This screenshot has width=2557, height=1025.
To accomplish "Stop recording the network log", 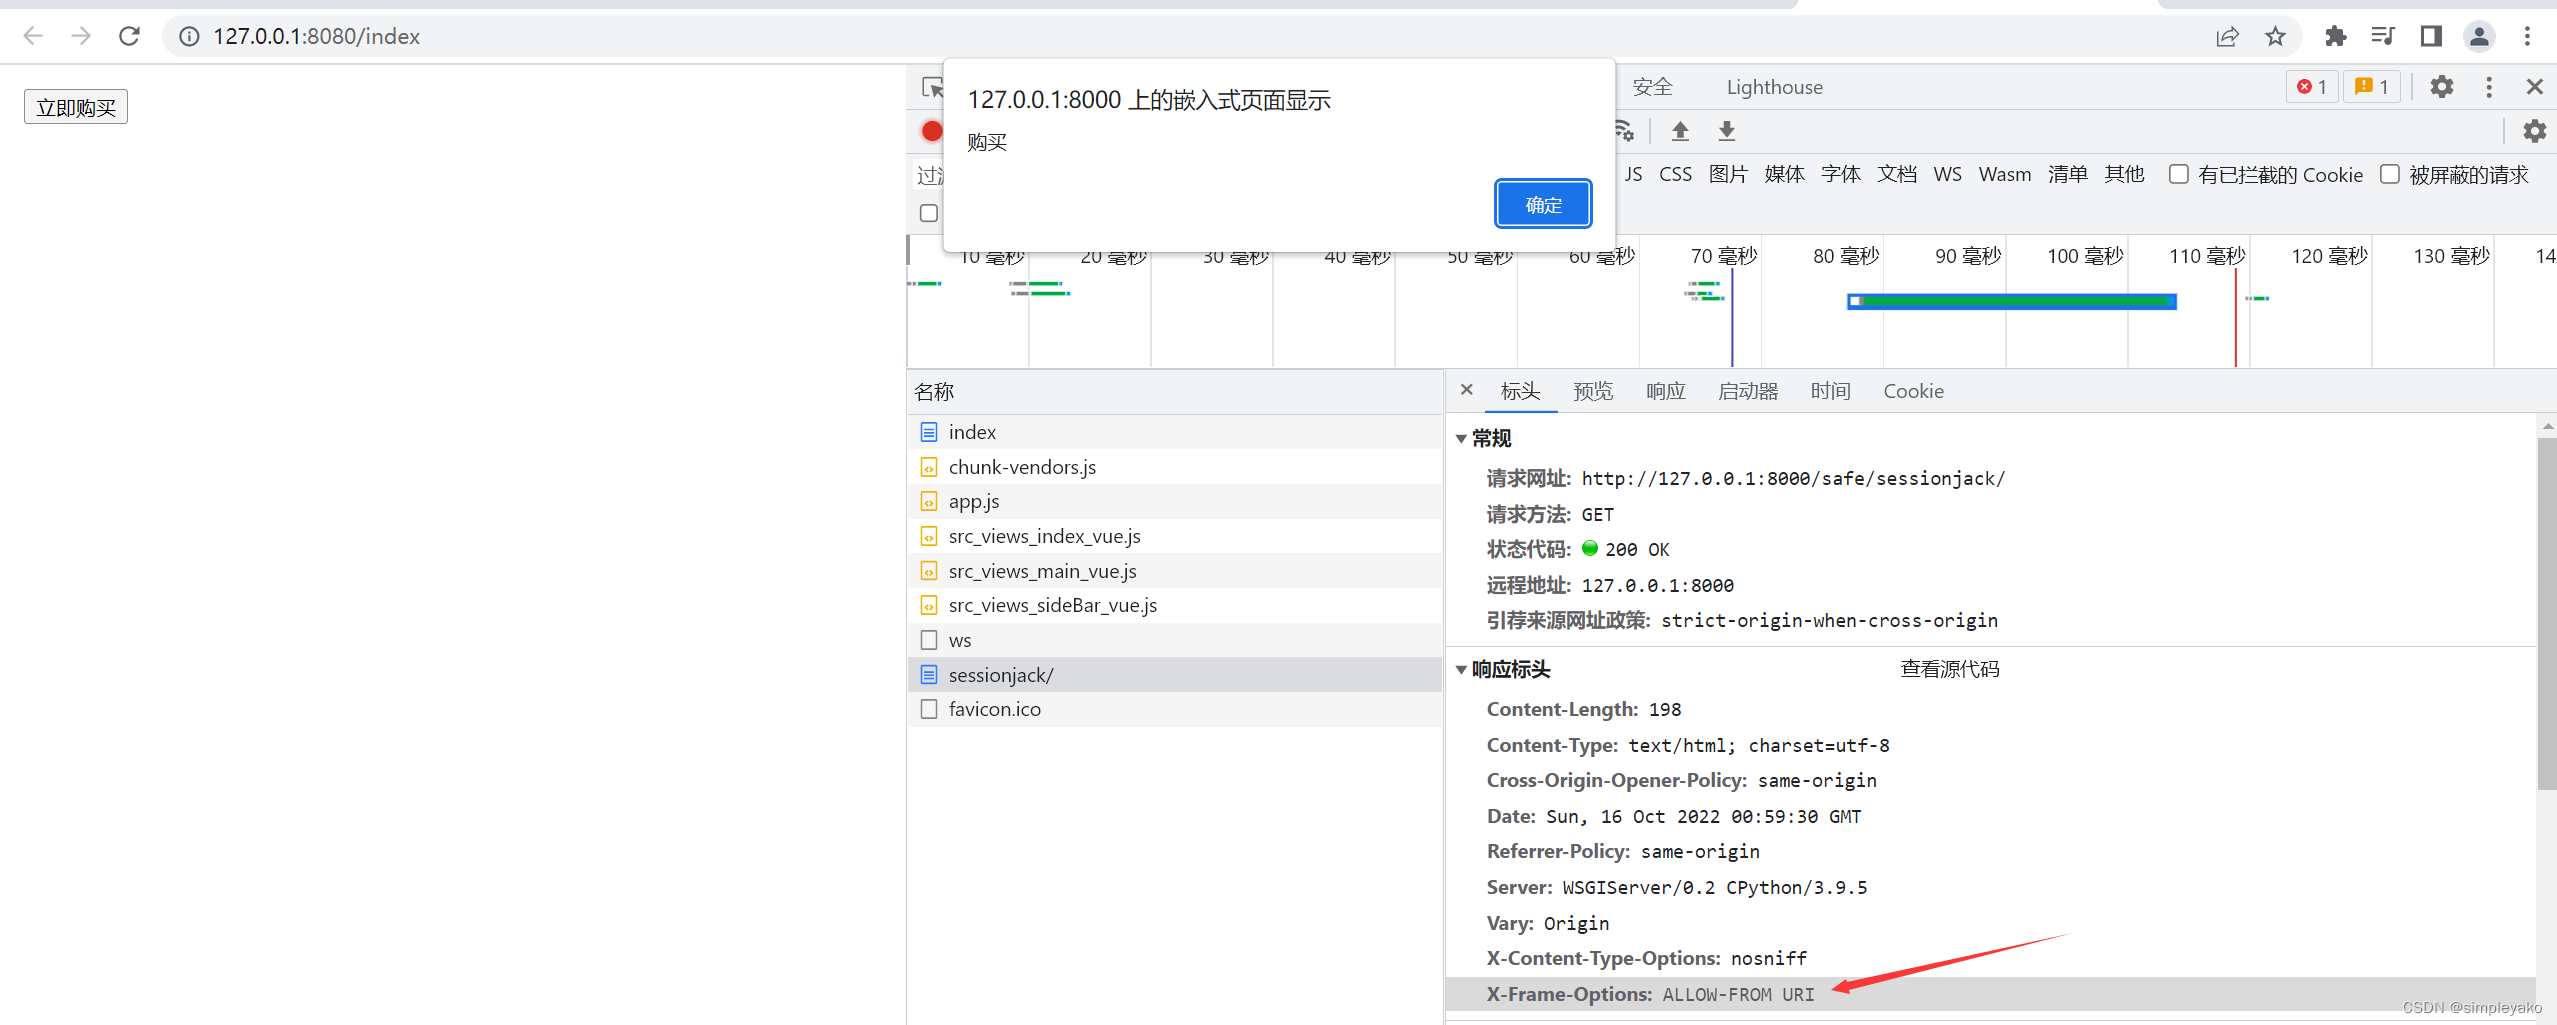I will coord(931,131).
